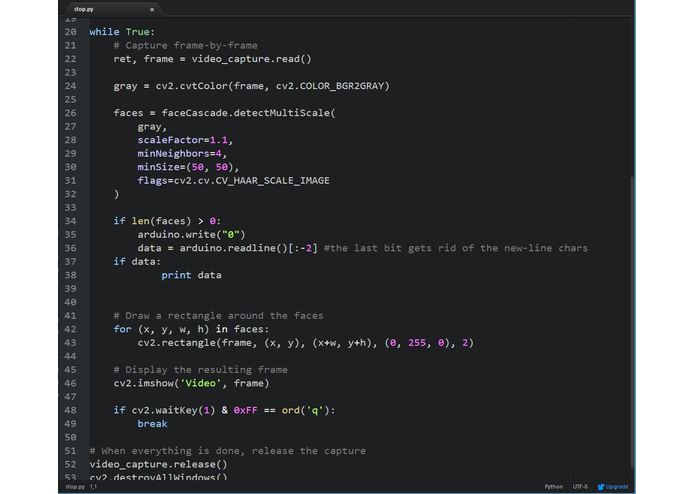This screenshot has height=494, width=695.
Task: Click the 'while True:' line
Action: pyautogui.click(x=122, y=32)
